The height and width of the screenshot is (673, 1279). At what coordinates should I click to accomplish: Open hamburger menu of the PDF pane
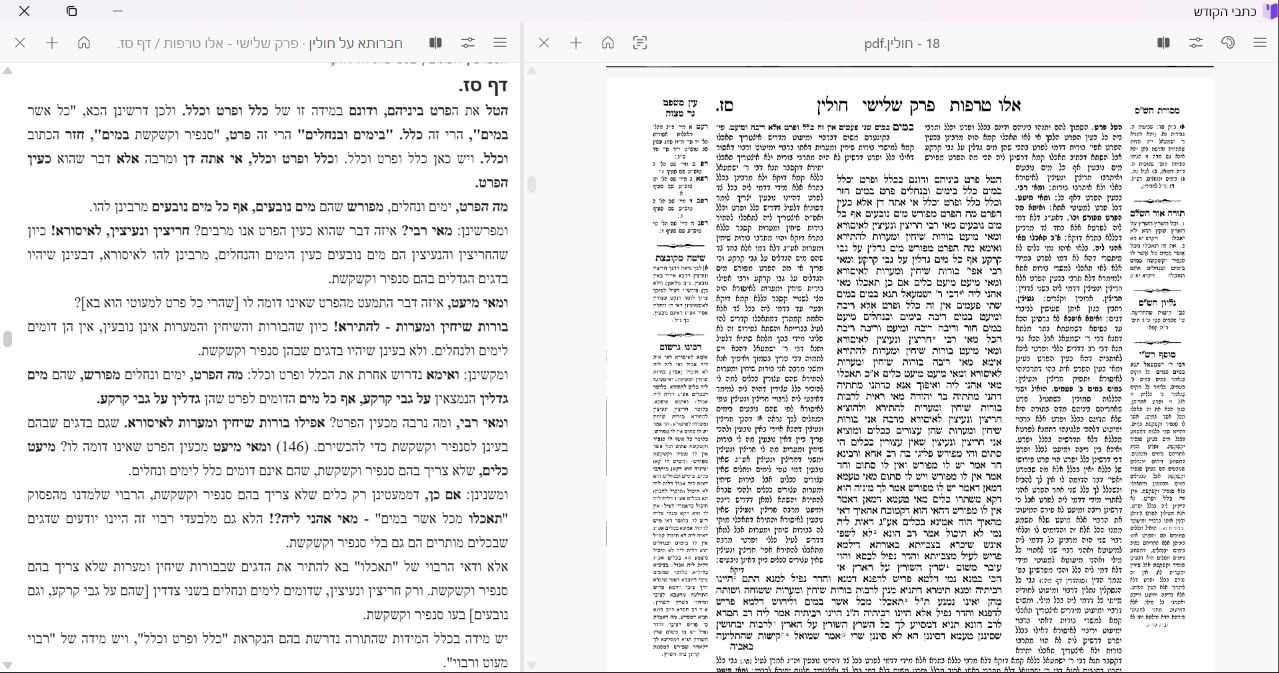tap(1260, 43)
